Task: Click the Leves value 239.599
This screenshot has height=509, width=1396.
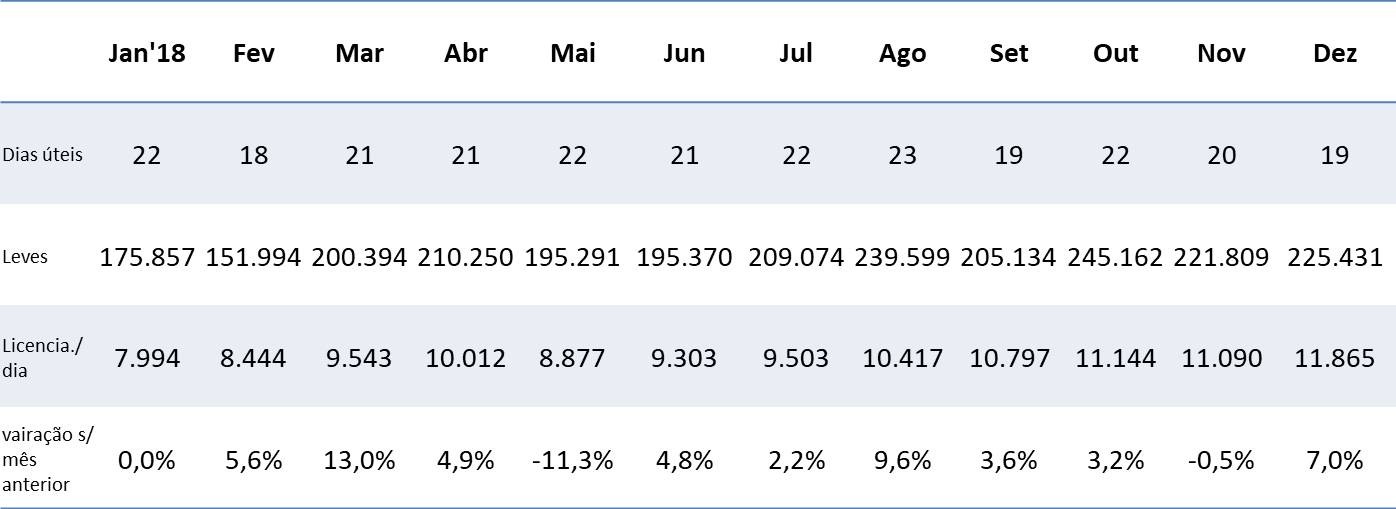Action: pos(902,257)
